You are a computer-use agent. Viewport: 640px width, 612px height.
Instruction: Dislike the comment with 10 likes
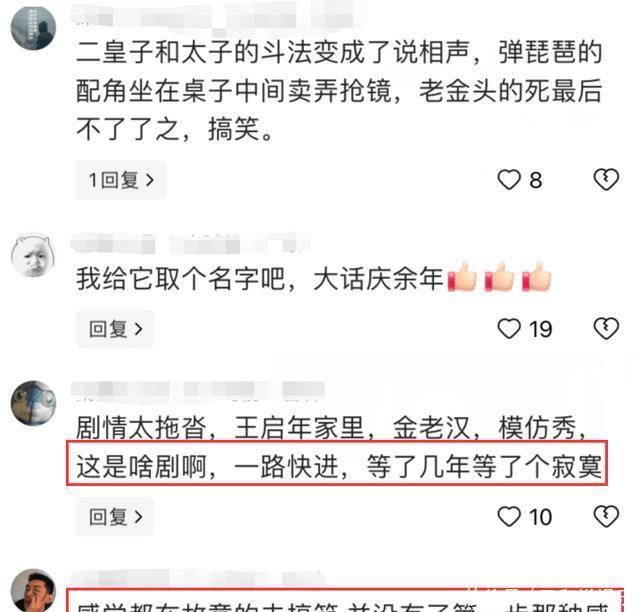606,516
